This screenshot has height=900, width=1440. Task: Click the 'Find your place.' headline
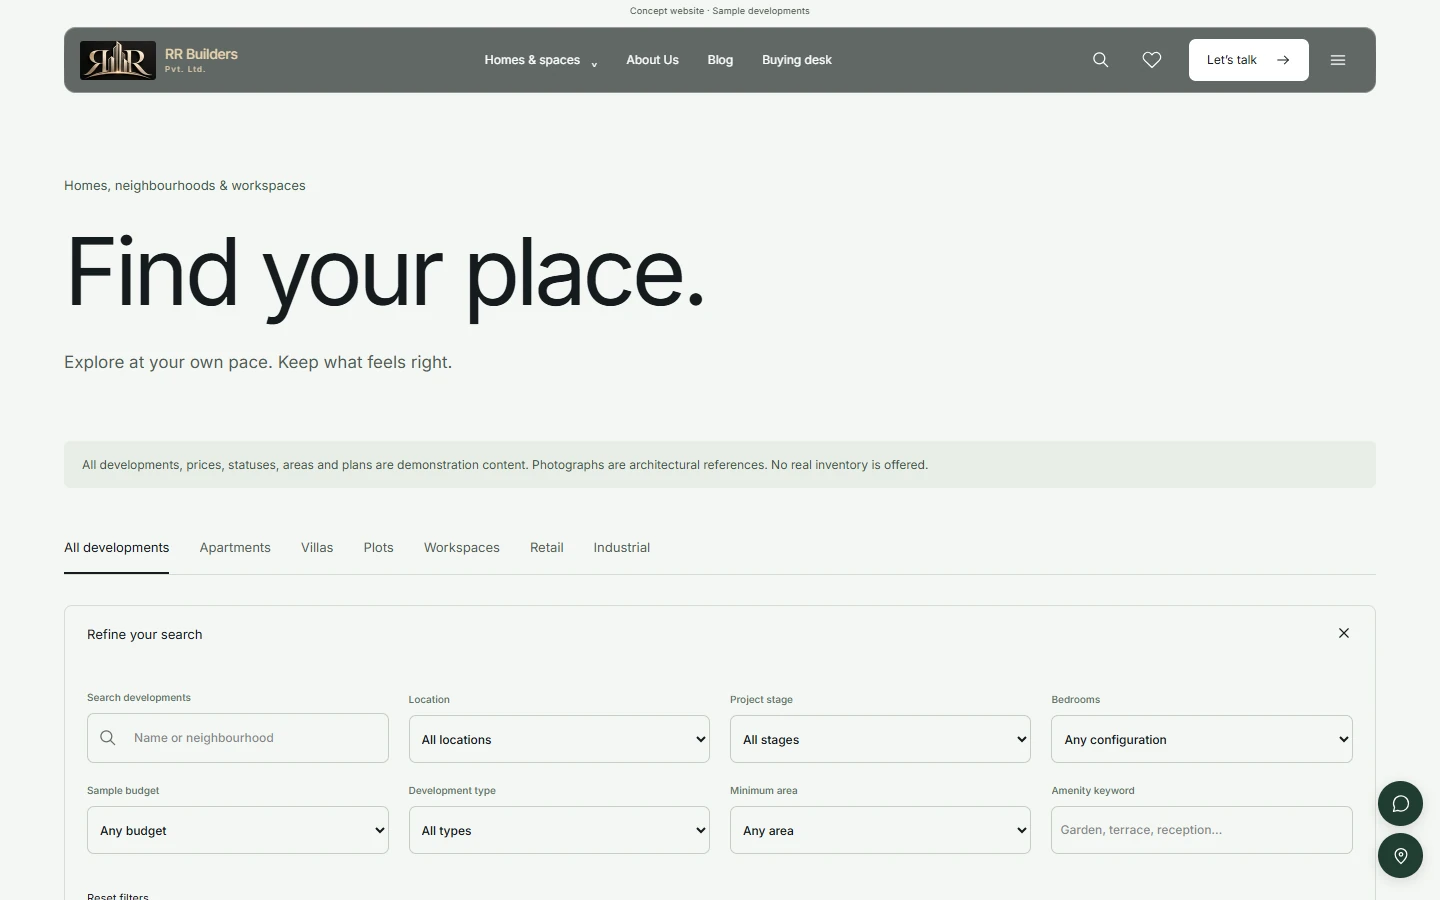click(385, 273)
